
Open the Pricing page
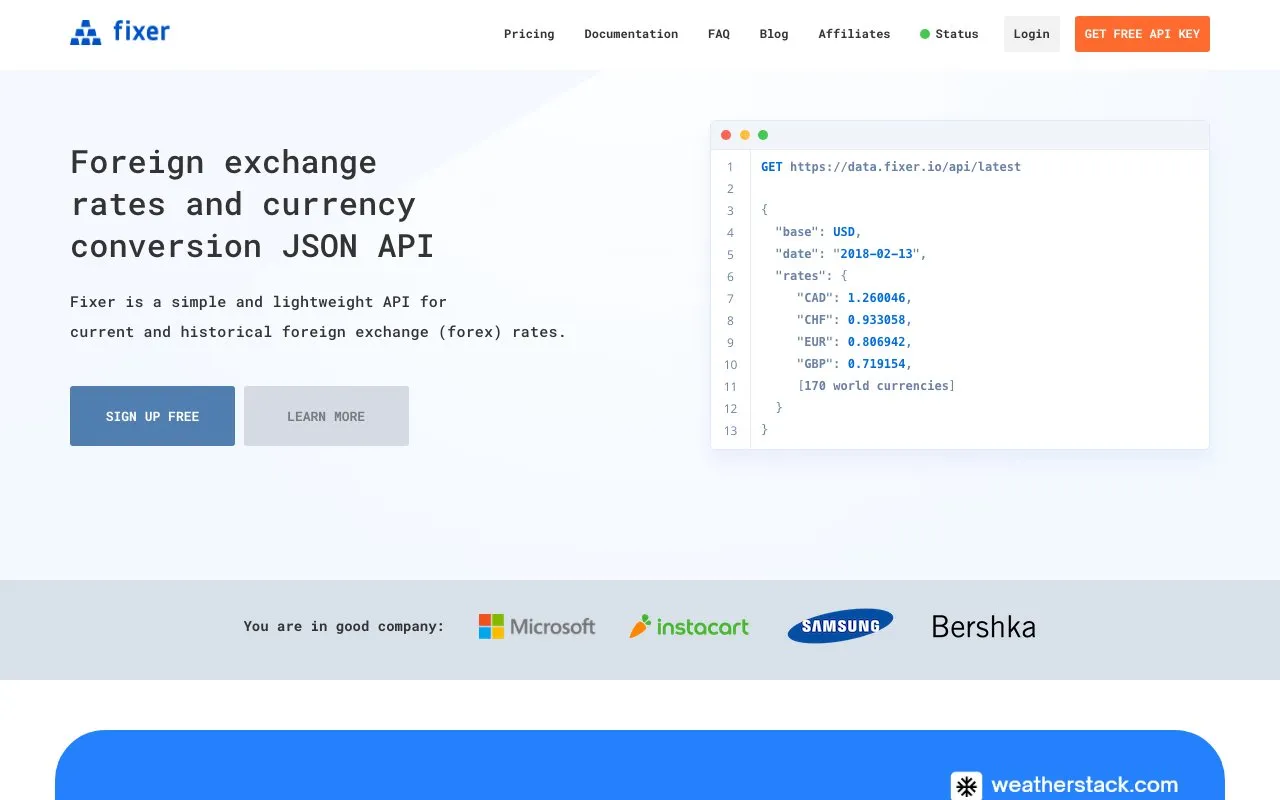pyautogui.click(x=529, y=34)
